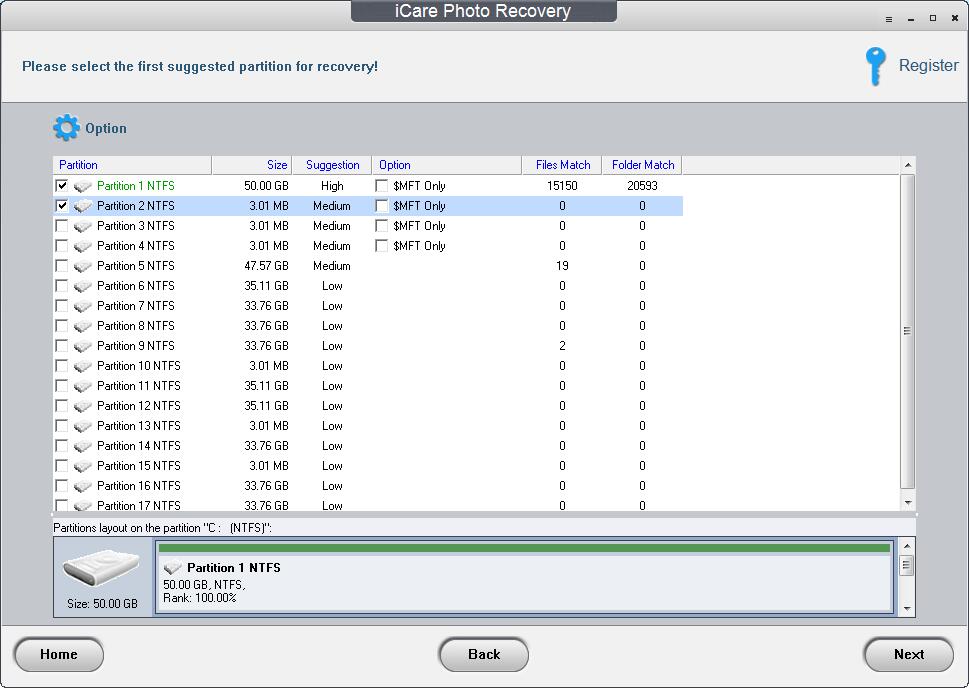Proceed with the Next button

click(x=908, y=654)
